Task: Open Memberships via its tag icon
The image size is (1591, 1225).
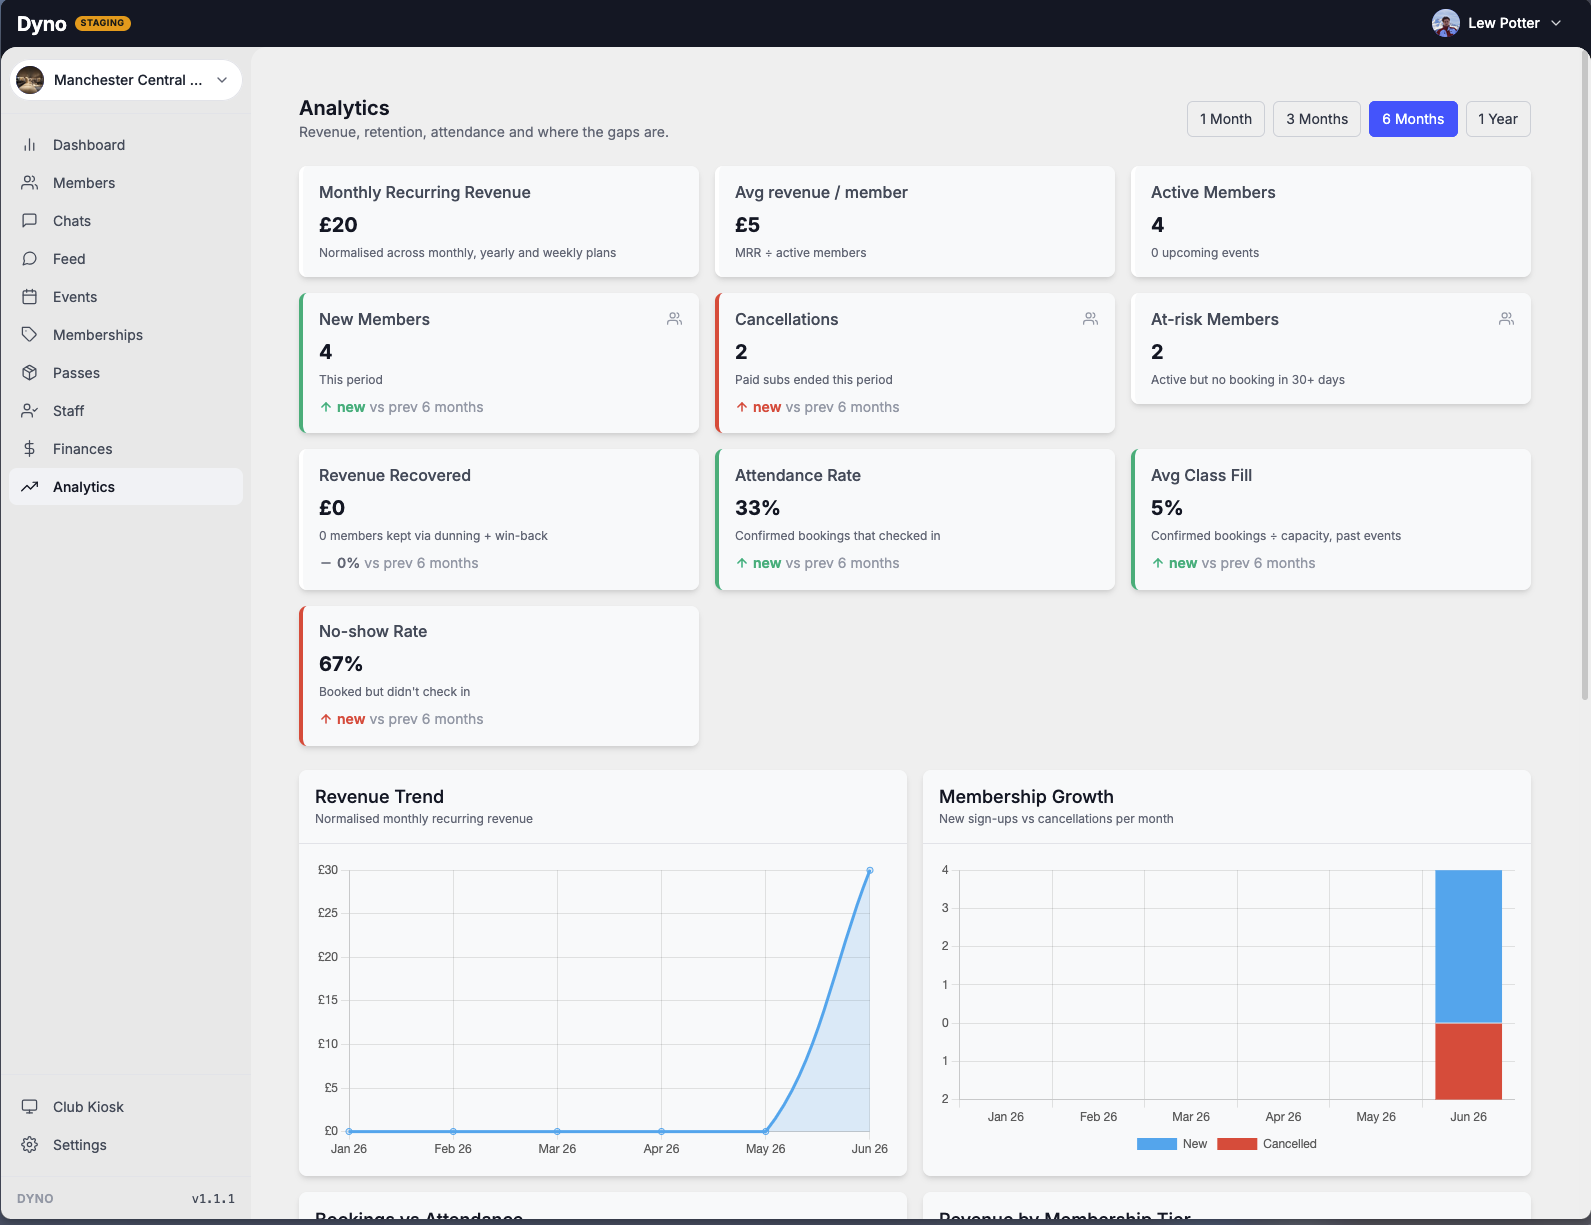Action: 30,335
